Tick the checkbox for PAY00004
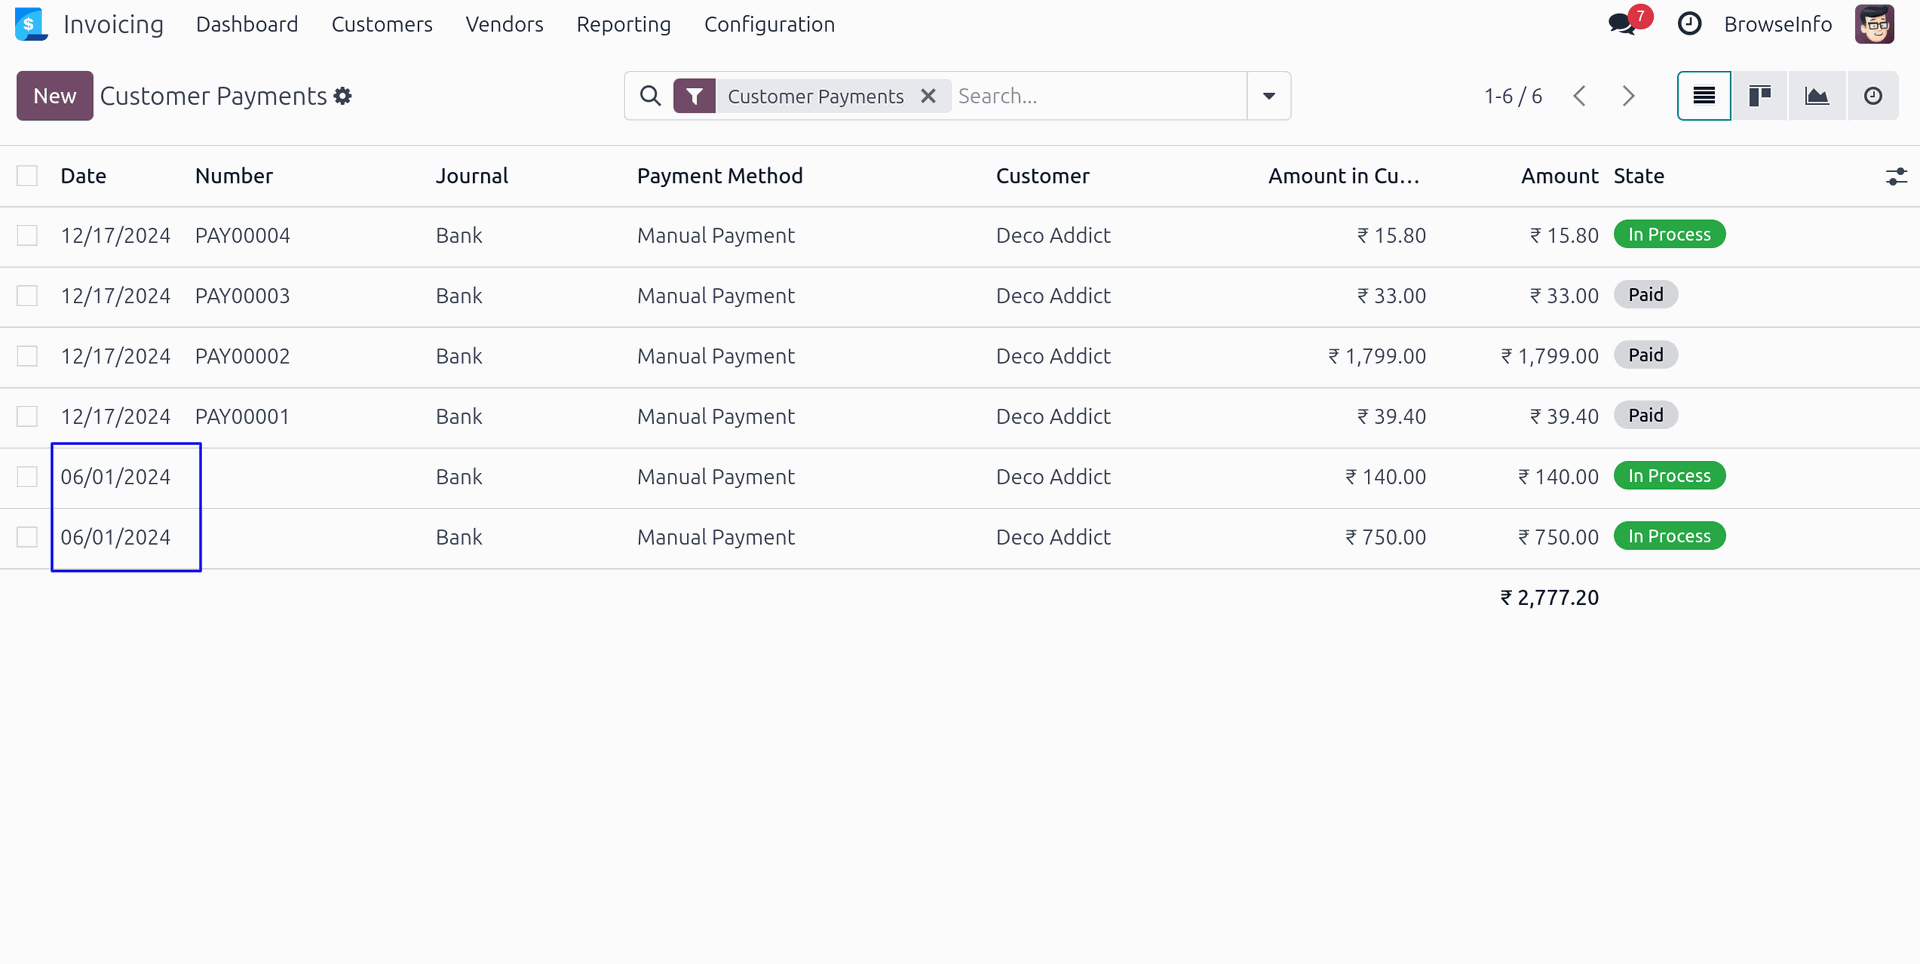This screenshot has width=1920, height=964. point(27,236)
